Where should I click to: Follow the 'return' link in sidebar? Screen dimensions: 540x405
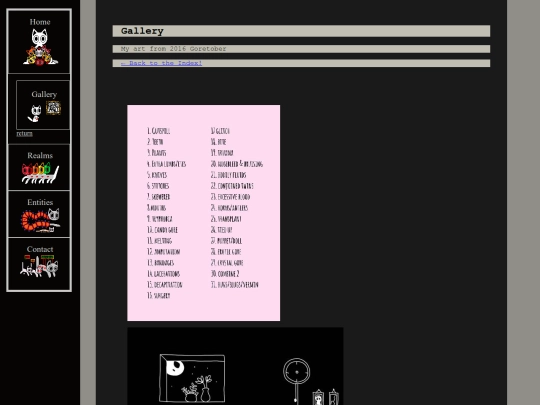24,134
